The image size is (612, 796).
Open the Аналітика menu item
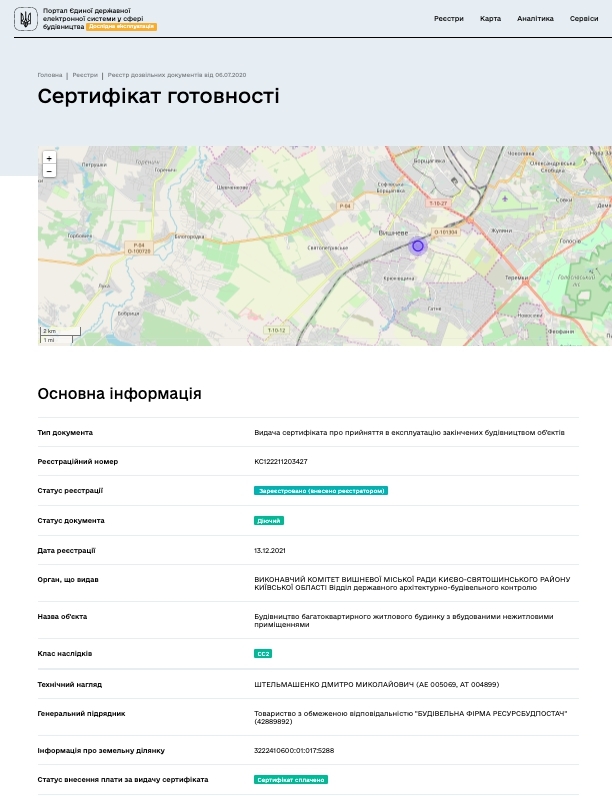tap(535, 19)
